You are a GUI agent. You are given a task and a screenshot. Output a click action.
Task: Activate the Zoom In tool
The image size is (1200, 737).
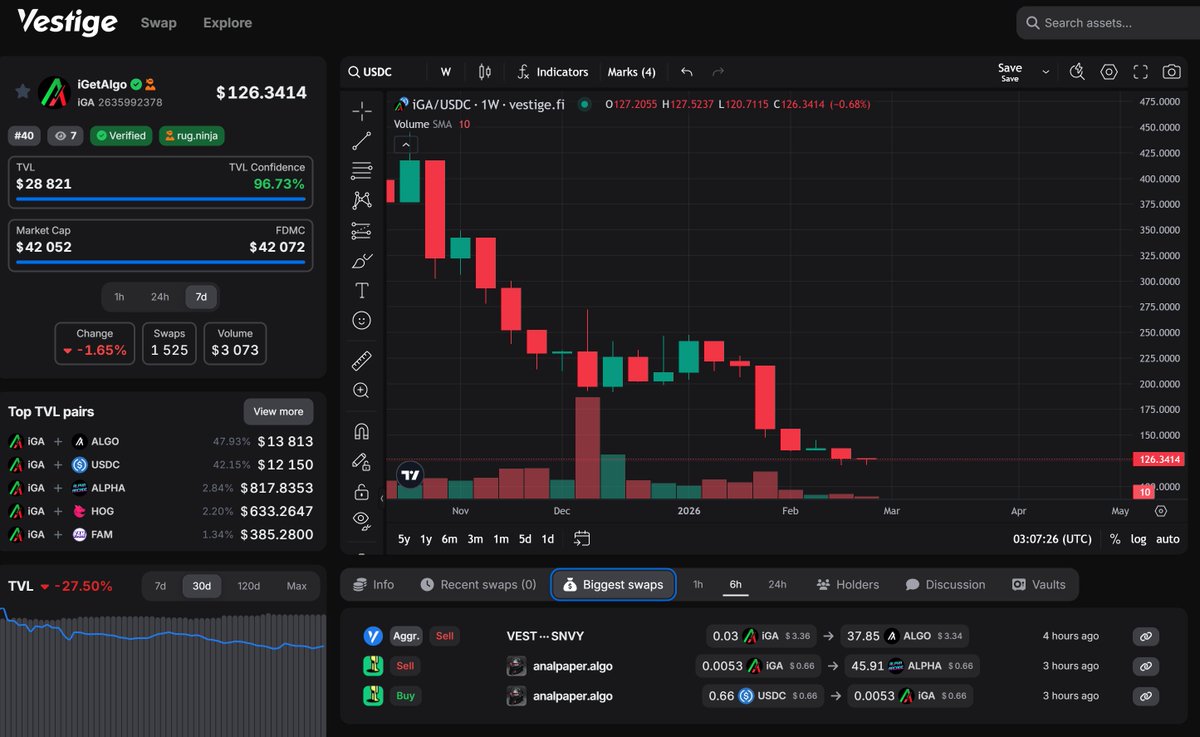tap(361, 390)
